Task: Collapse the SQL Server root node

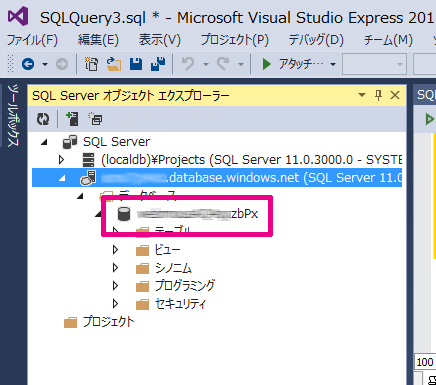Action: click(44, 142)
